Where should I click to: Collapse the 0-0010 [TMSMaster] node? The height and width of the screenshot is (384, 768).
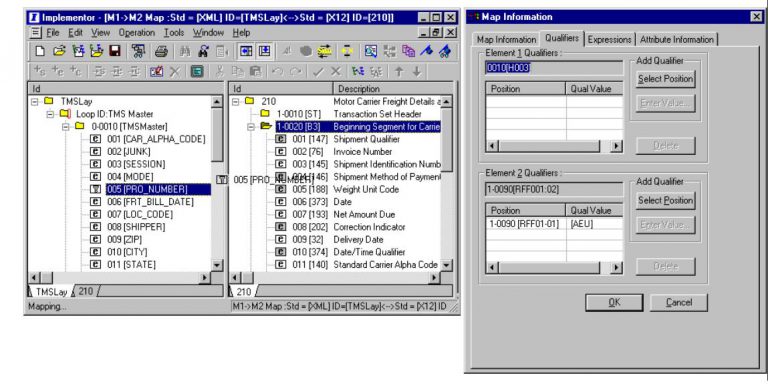(66, 126)
